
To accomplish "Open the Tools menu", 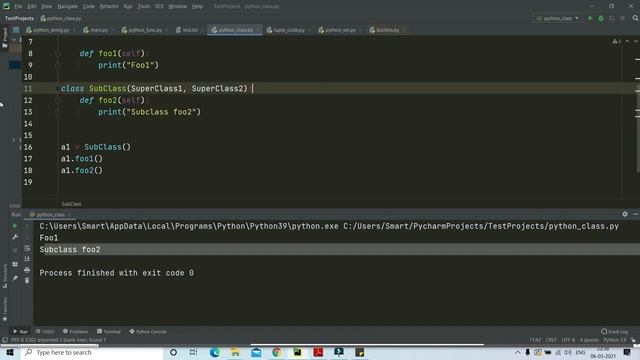I will 143,6.
